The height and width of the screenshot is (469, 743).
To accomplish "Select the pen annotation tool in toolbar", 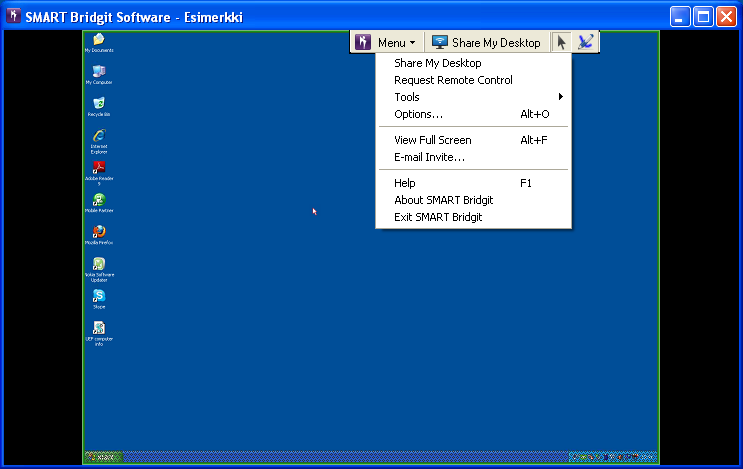I will (x=585, y=42).
